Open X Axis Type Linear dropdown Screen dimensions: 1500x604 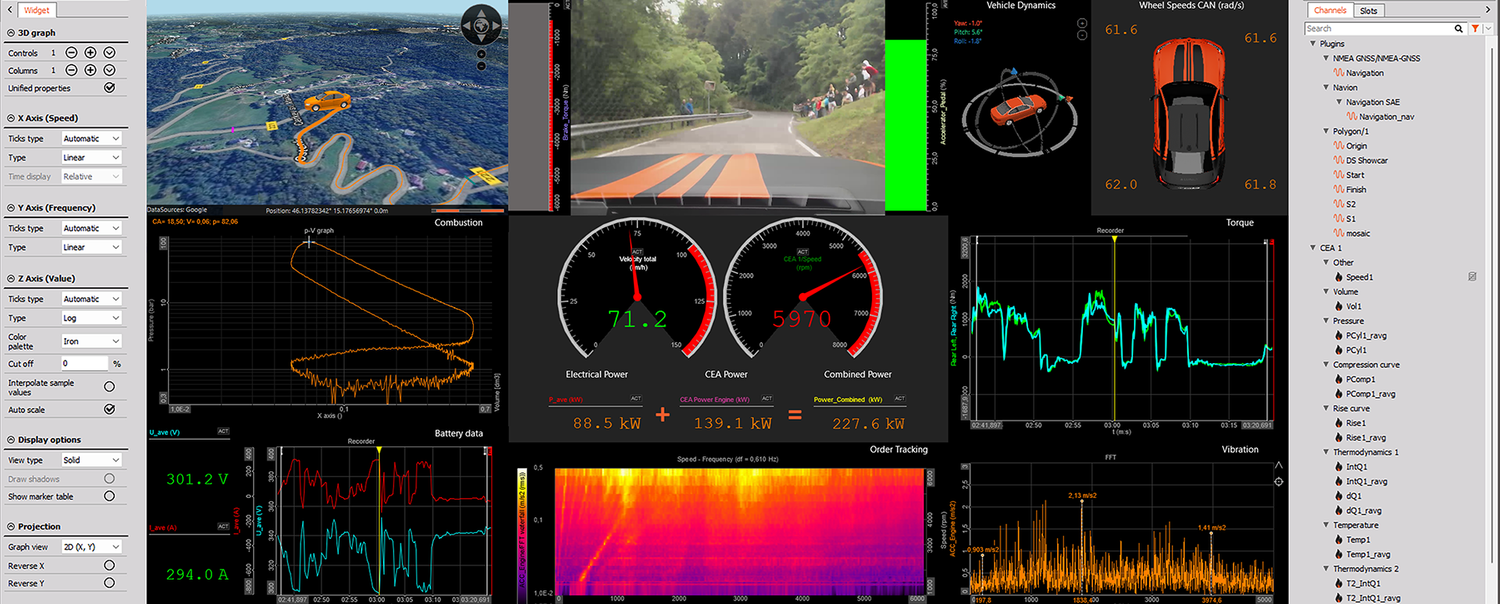(91, 157)
